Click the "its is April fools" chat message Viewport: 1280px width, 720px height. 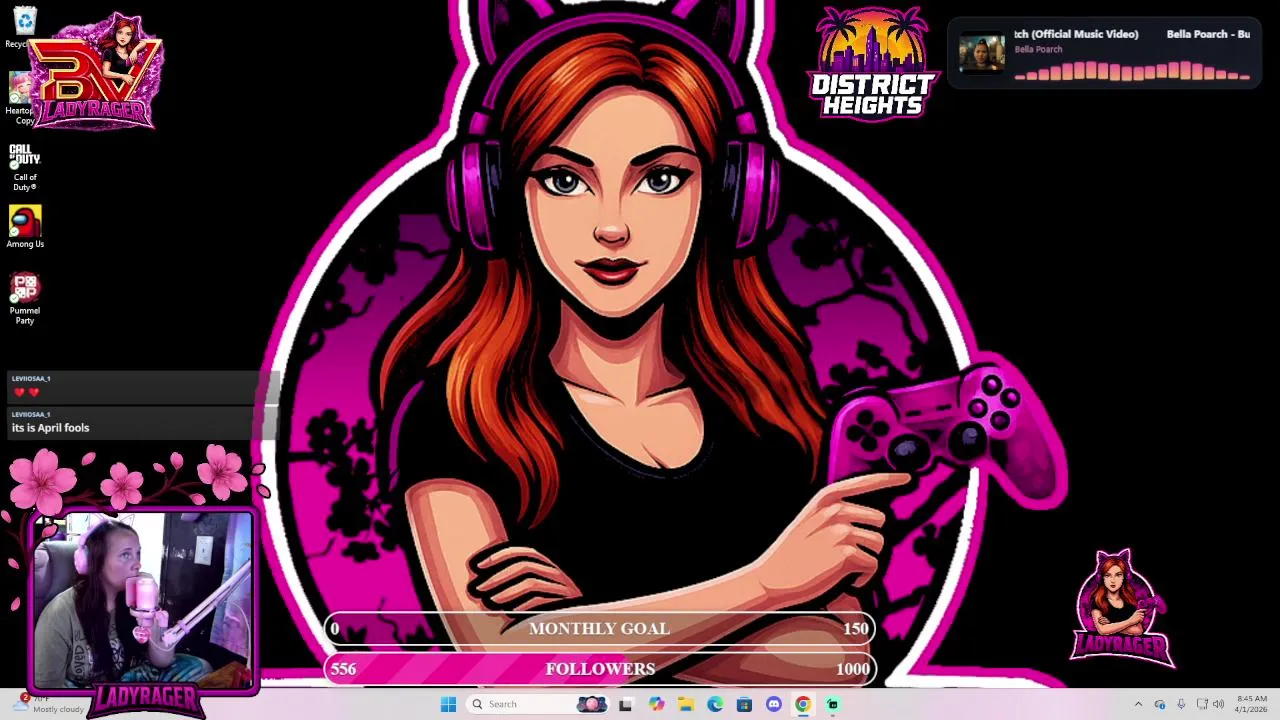click(50, 428)
